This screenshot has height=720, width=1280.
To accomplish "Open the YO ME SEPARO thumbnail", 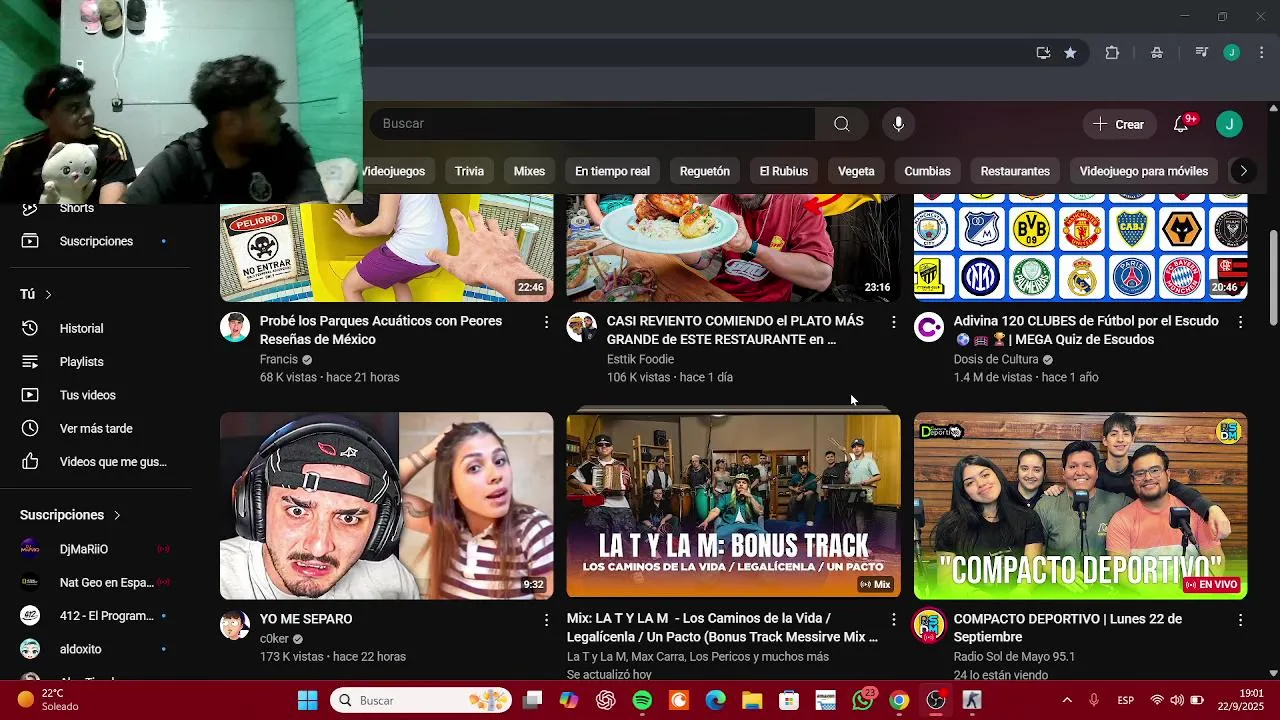I will point(387,506).
